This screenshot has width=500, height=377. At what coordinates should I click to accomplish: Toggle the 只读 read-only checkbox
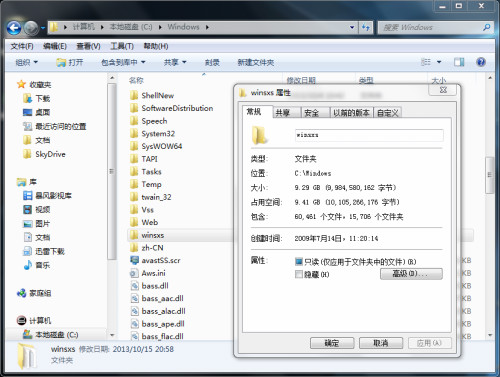tap(299, 261)
